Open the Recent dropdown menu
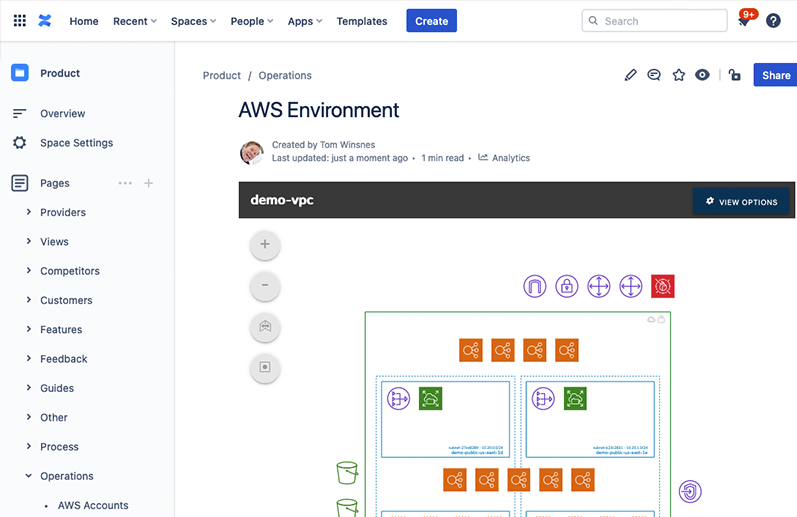Image resolution: width=797 pixels, height=517 pixels. click(x=135, y=21)
